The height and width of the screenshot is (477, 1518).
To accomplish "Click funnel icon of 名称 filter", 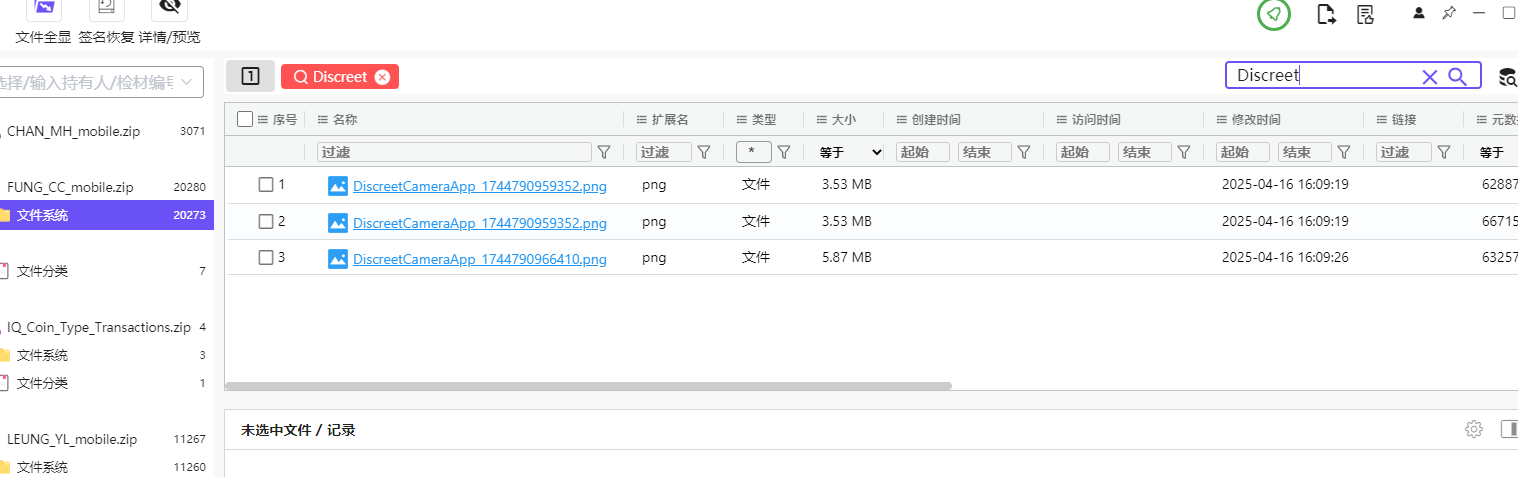I will pos(604,152).
